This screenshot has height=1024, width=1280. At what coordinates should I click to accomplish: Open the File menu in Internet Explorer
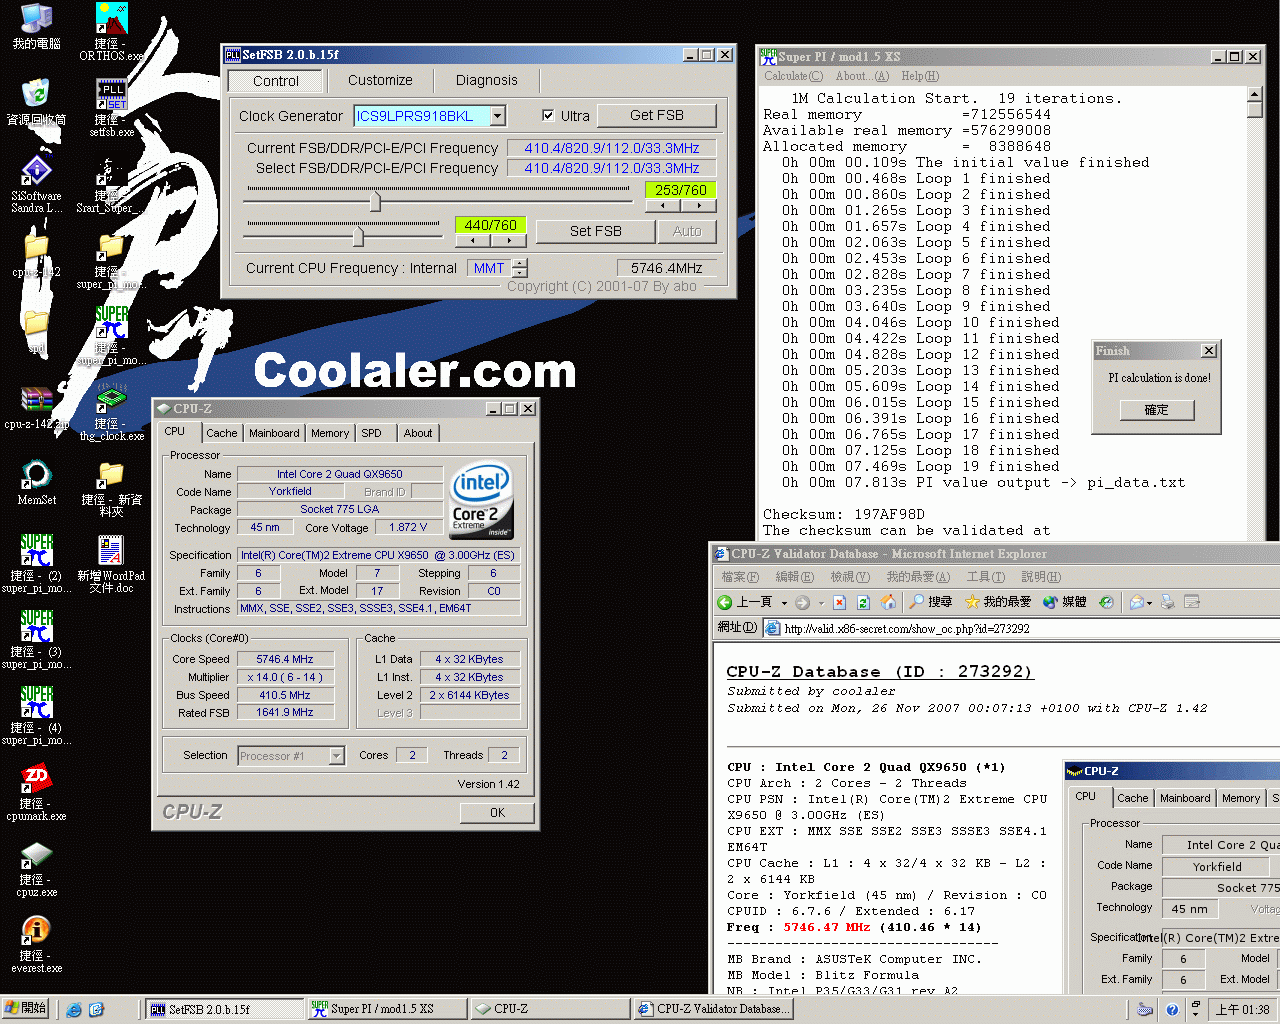click(x=740, y=577)
